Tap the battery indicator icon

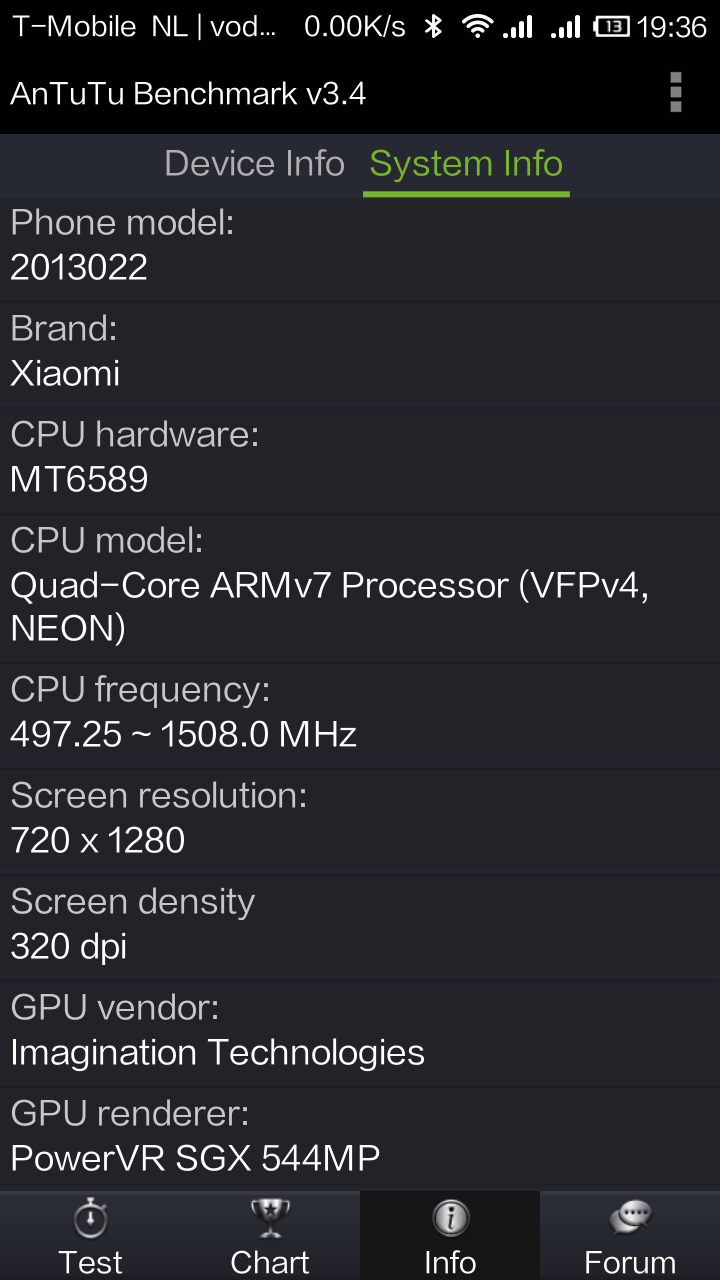tap(611, 27)
